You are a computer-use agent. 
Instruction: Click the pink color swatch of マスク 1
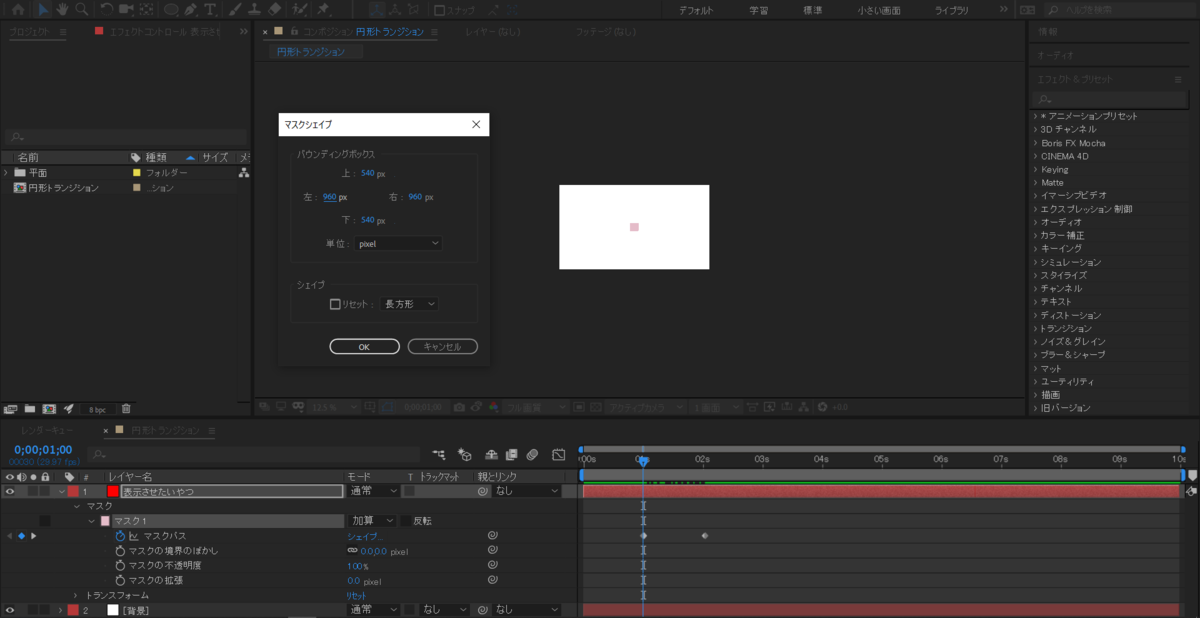105,521
